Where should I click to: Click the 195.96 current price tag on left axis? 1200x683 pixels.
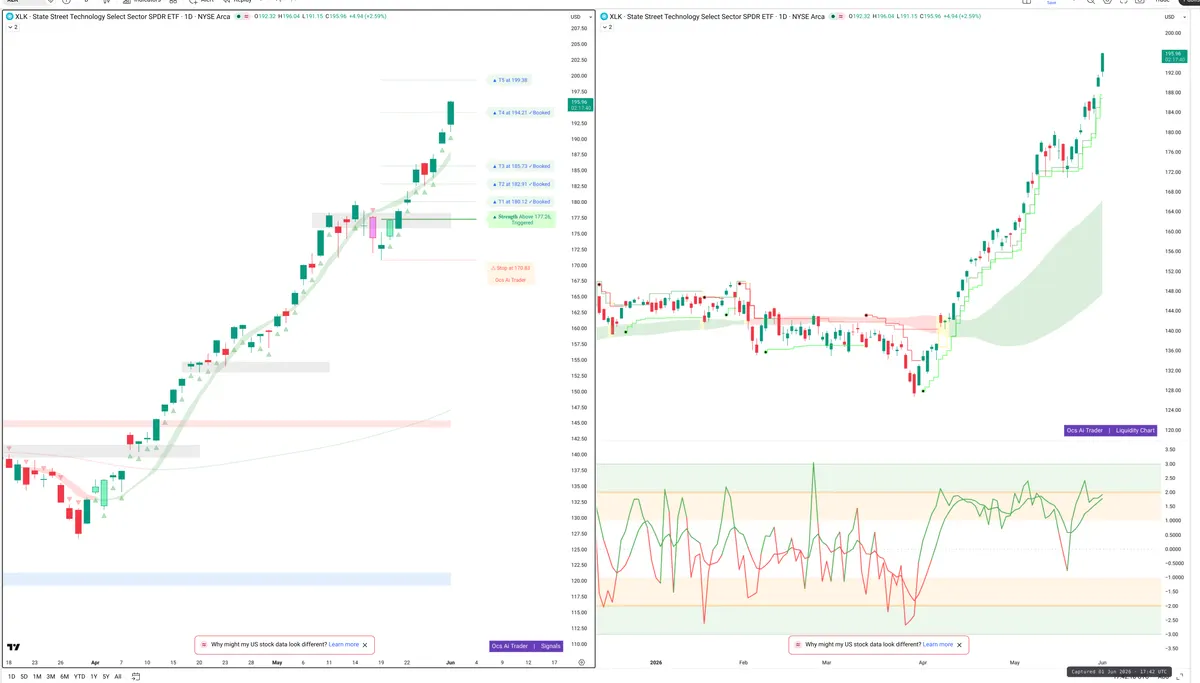tap(580, 105)
